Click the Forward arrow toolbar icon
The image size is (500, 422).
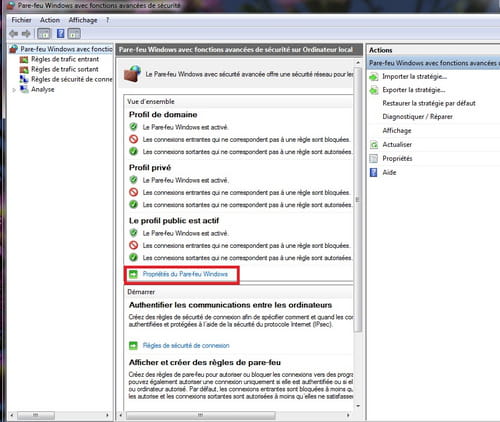[x=26, y=34]
